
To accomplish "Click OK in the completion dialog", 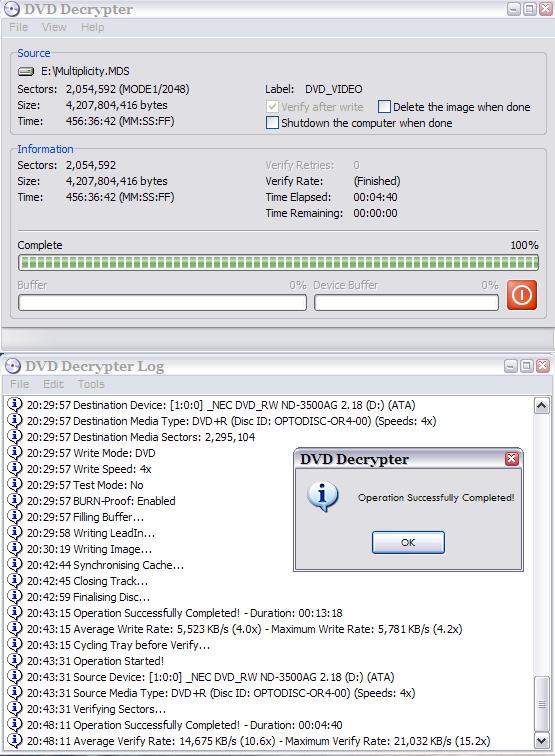I will [408, 542].
